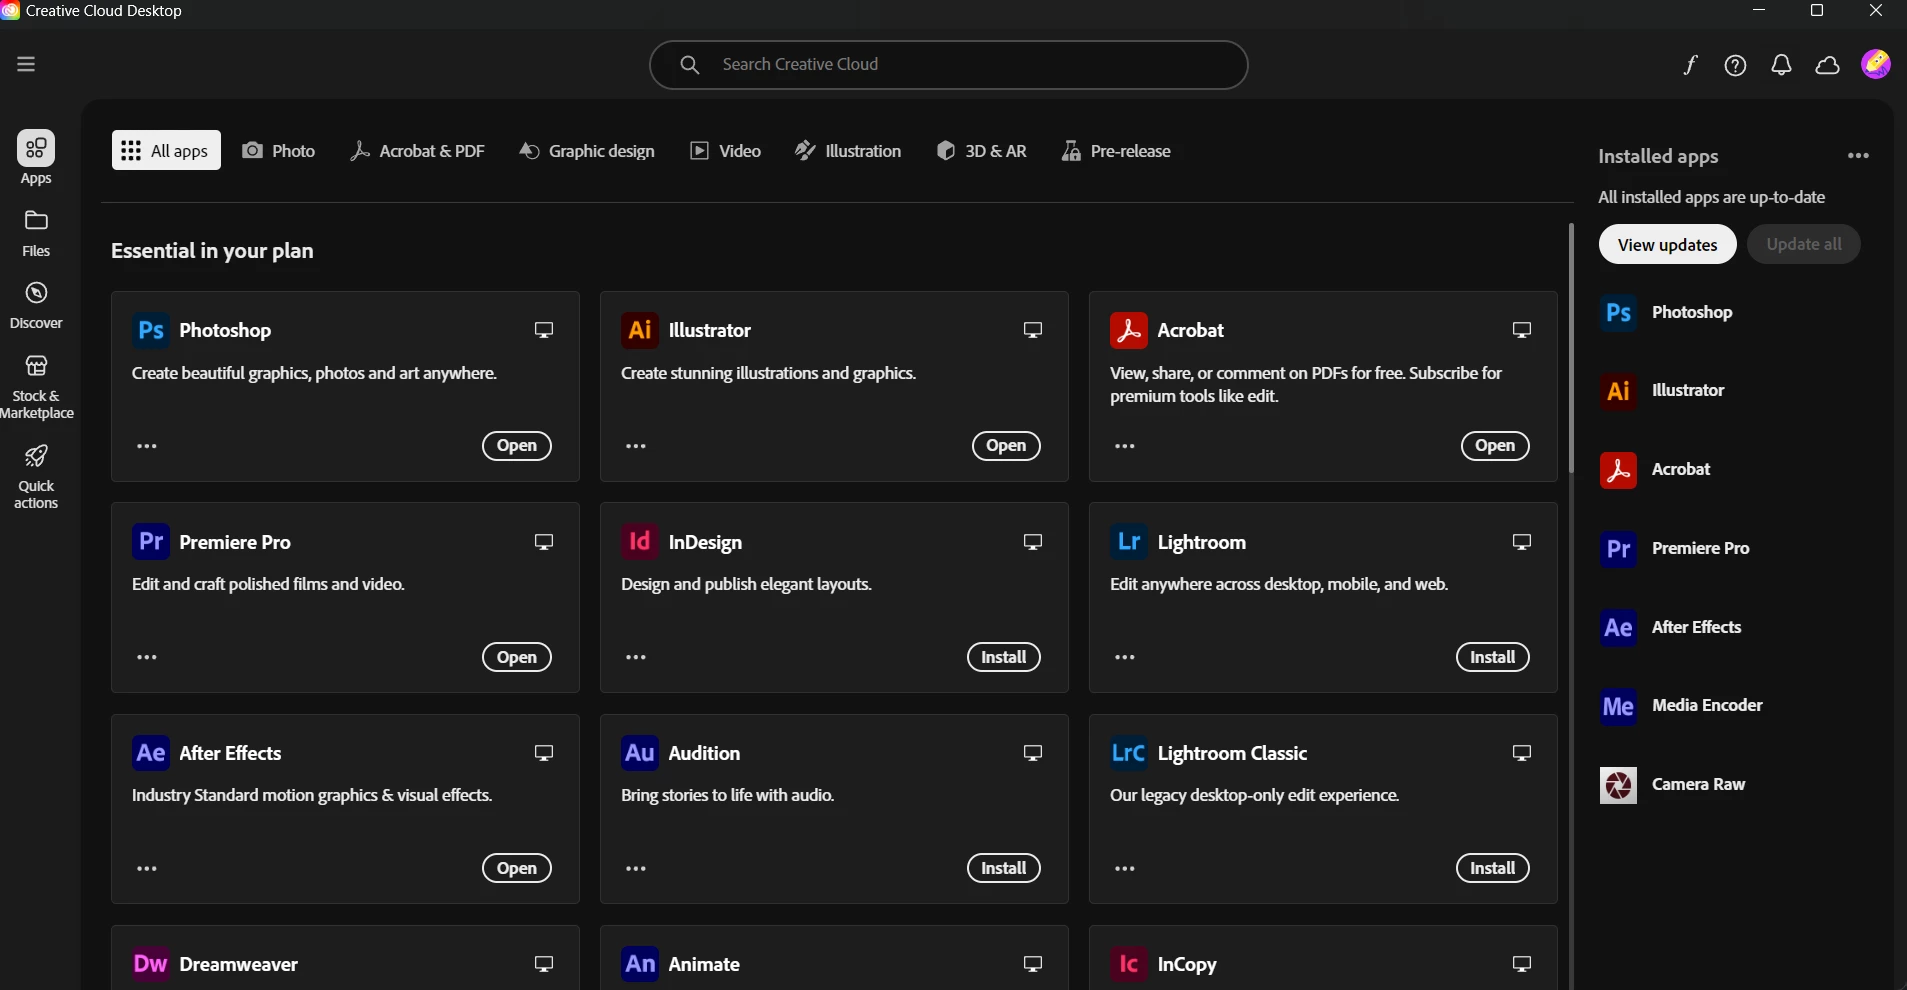Click the cloud sync status icon

(1828, 65)
